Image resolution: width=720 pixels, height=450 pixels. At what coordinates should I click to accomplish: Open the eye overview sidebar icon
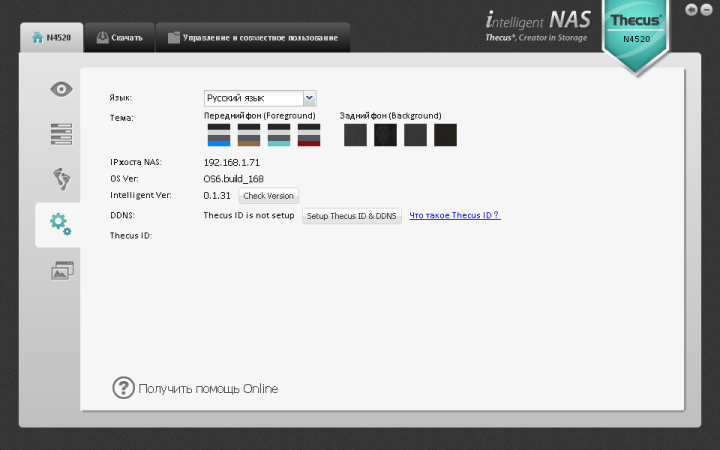(x=61, y=89)
